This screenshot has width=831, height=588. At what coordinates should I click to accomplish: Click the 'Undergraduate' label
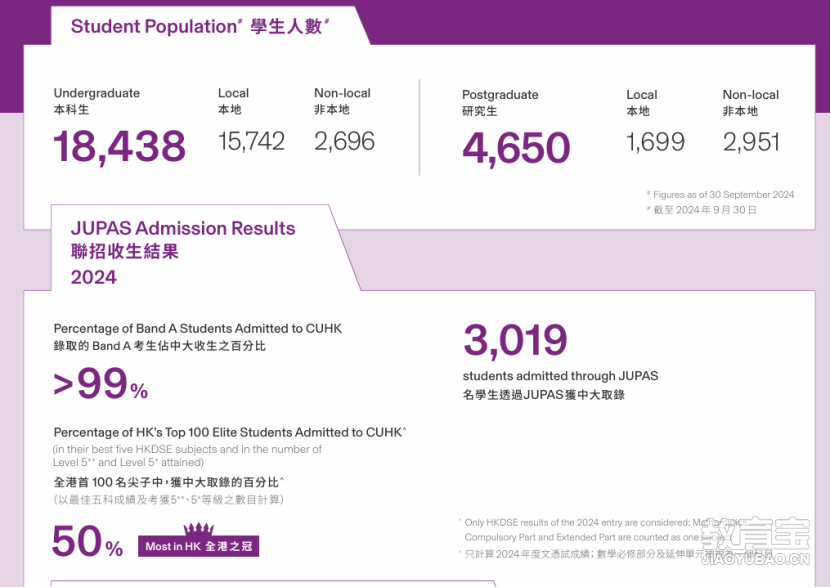tap(96, 93)
